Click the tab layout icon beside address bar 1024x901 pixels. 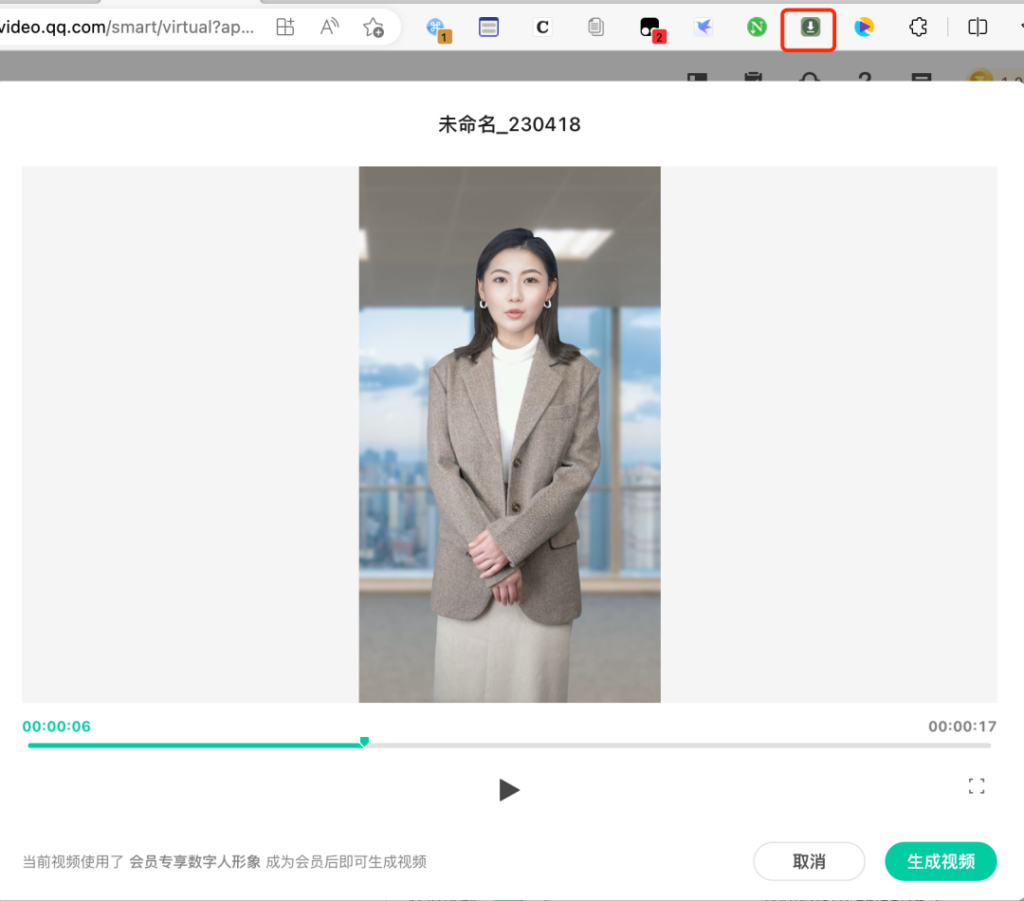coord(284,27)
